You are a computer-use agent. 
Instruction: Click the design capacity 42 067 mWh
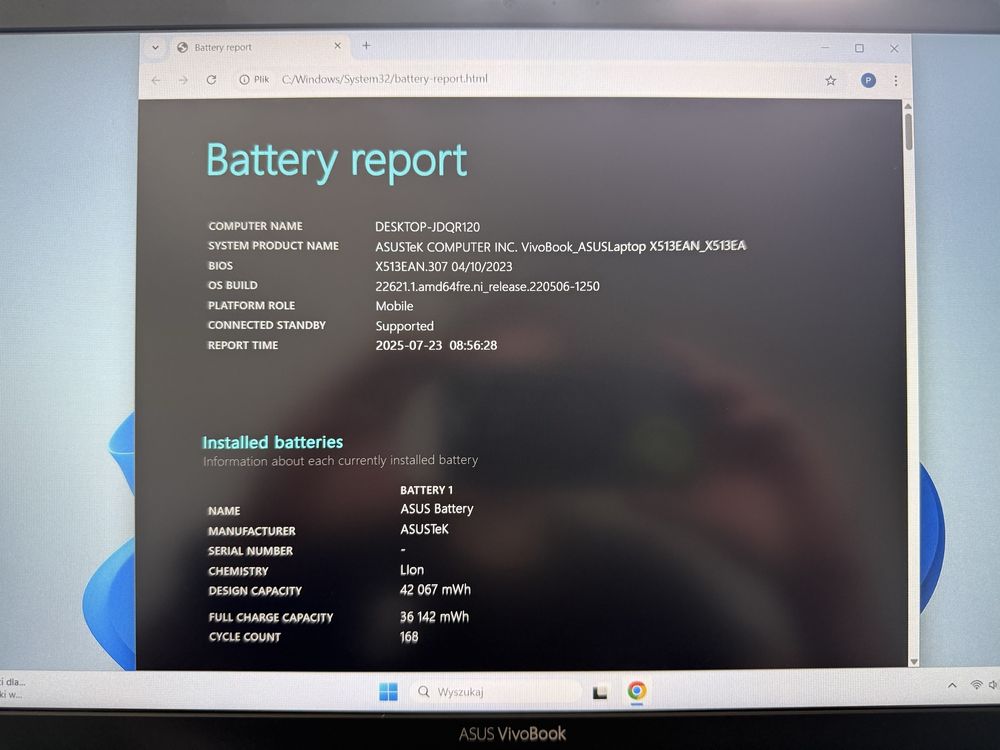pos(435,590)
